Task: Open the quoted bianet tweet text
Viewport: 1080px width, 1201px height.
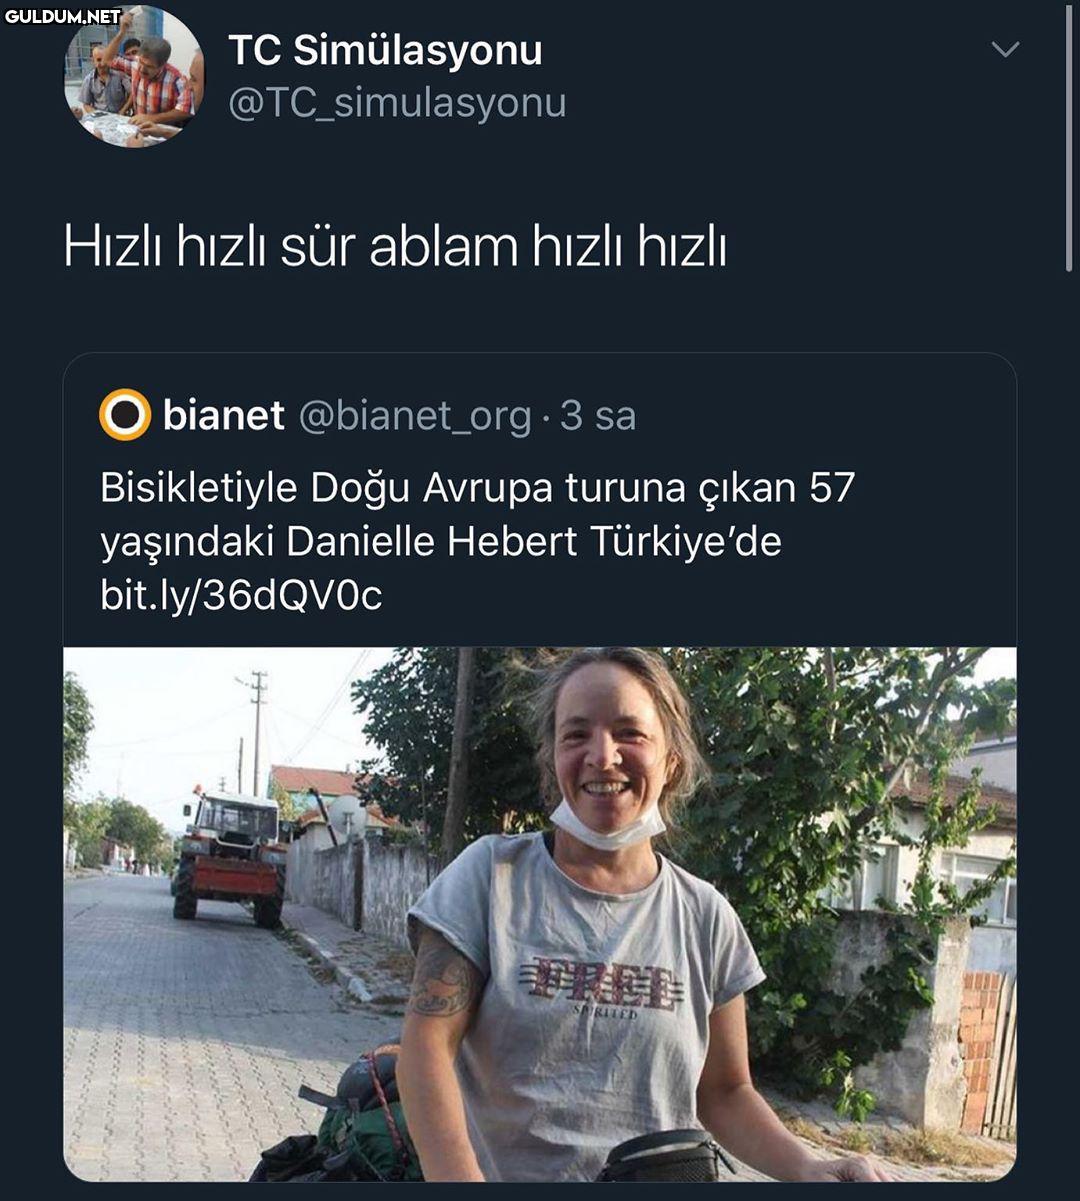Action: pyautogui.click(x=478, y=541)
